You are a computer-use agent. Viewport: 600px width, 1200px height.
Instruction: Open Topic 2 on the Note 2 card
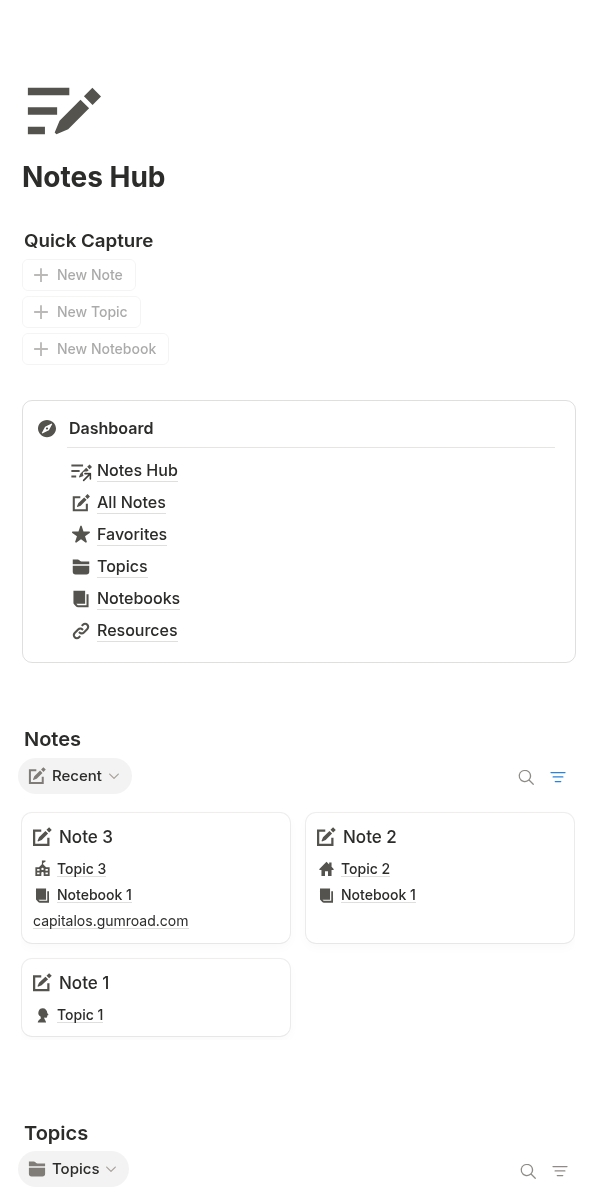(x=365, y=869)
